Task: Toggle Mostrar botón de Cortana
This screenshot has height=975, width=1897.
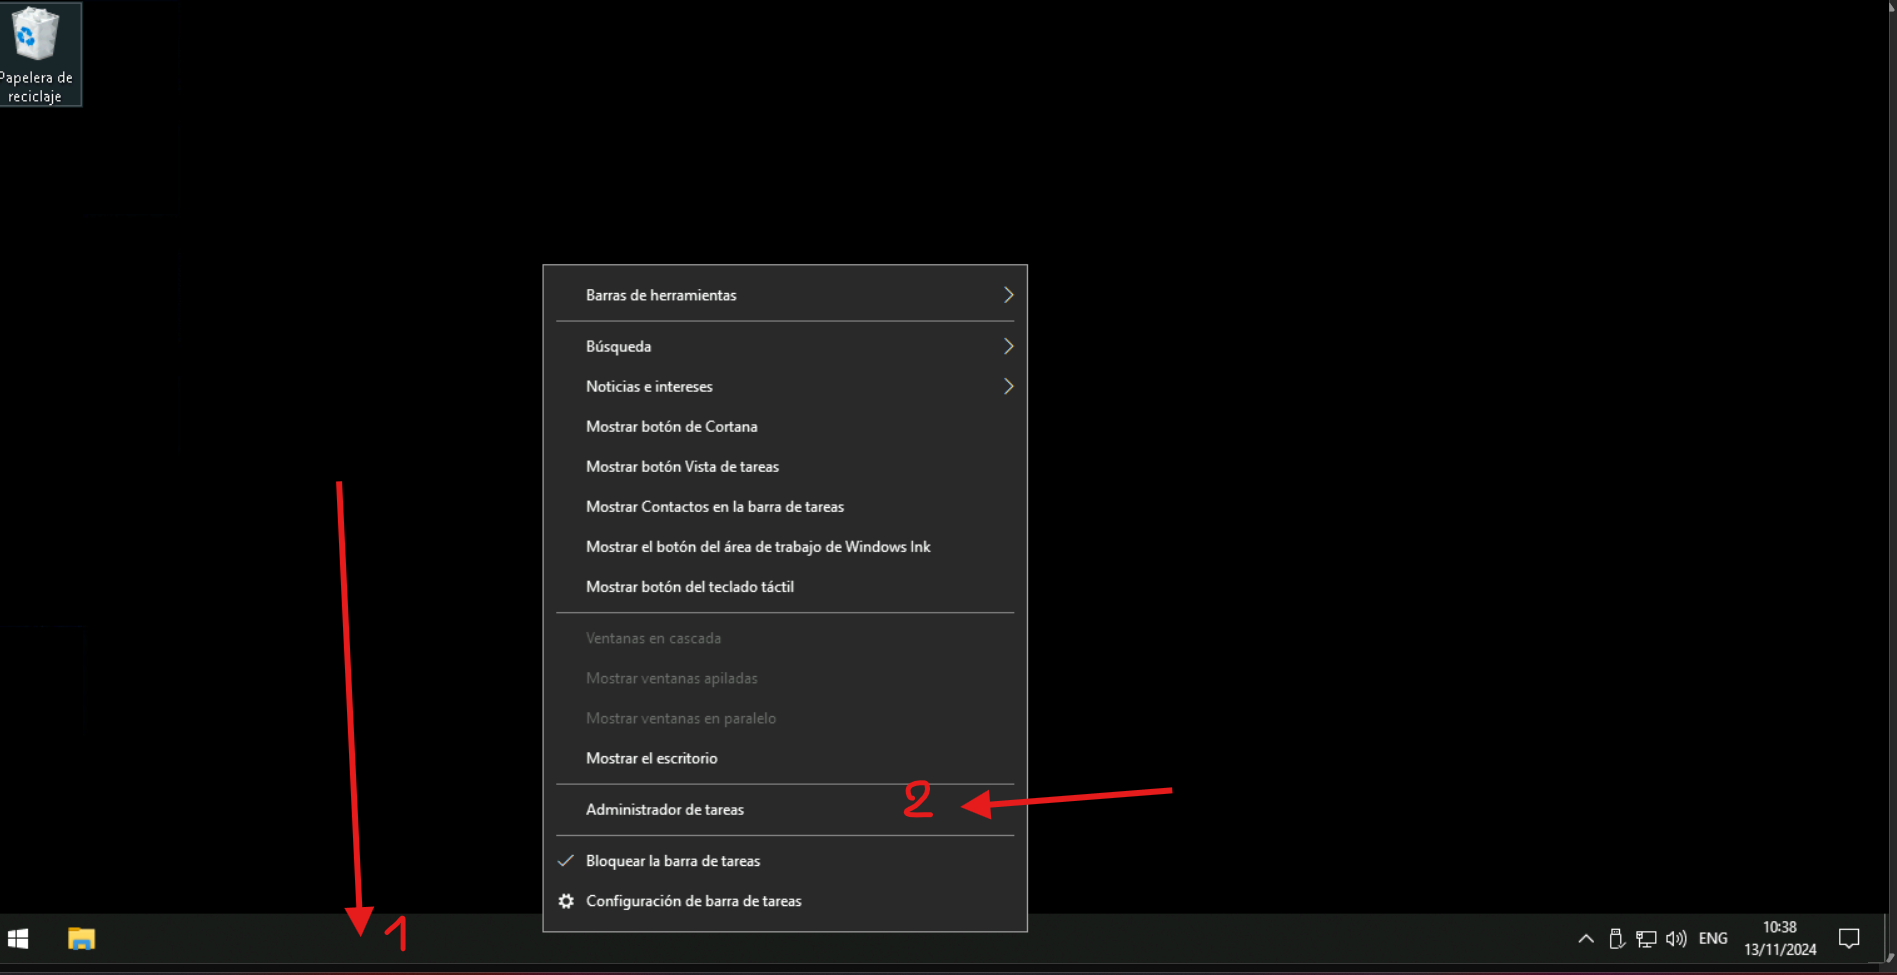Action: coord(671,427)
